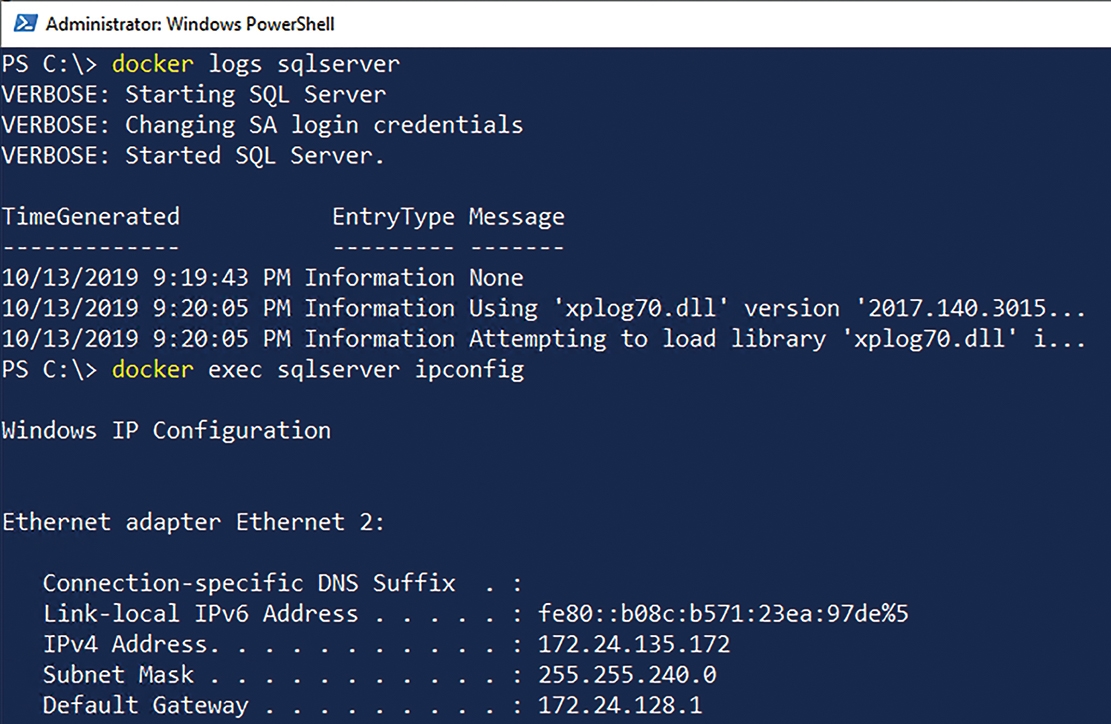Click 'Ethernet adapter Ethernet 2' heading
1111x724 pixels.
pos(193,523)
